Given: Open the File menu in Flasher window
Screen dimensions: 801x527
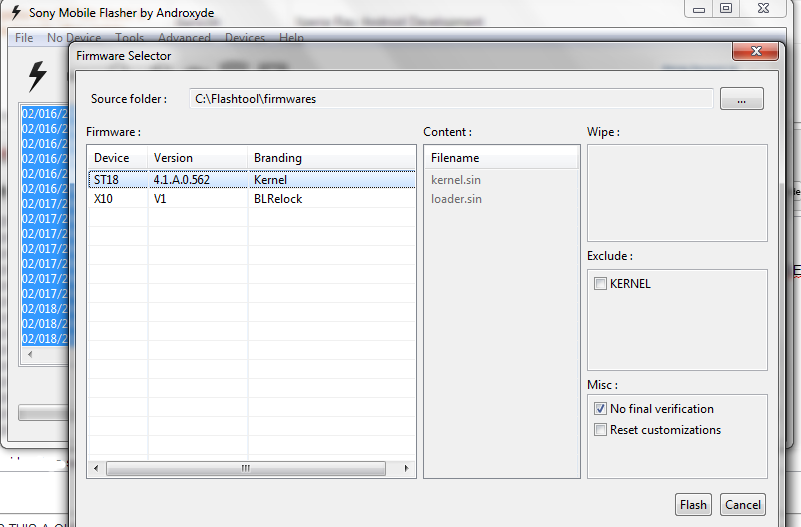Looking at the screenshot, I should click(24, 38).
